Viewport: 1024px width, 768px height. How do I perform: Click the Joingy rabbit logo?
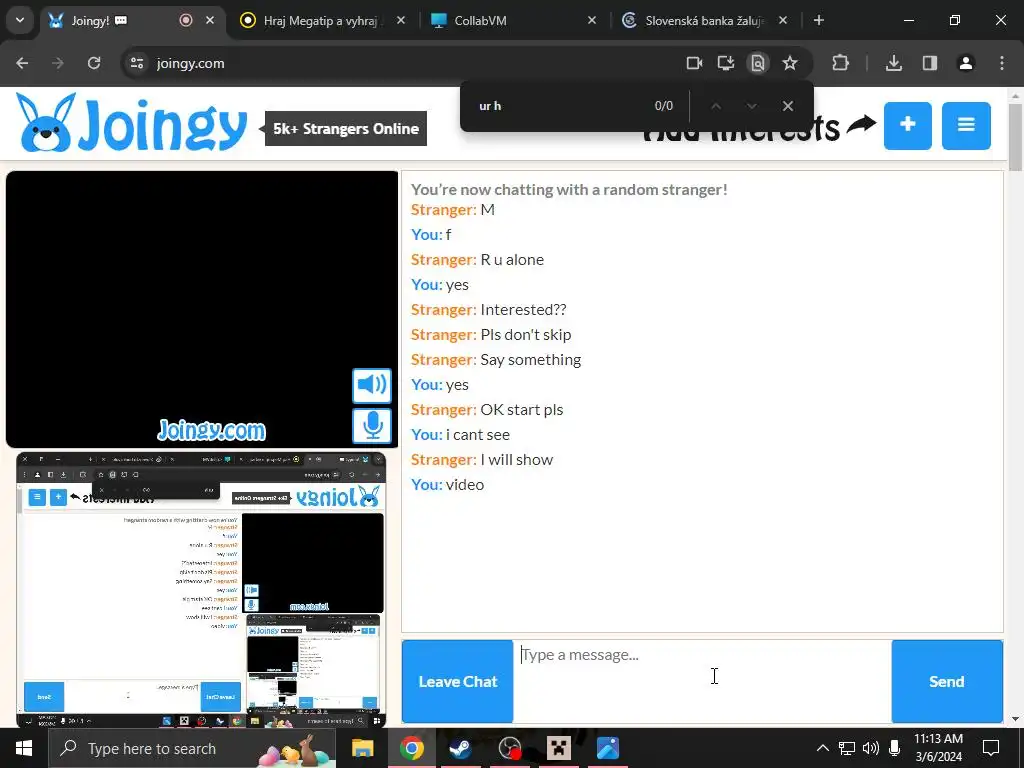132,123
